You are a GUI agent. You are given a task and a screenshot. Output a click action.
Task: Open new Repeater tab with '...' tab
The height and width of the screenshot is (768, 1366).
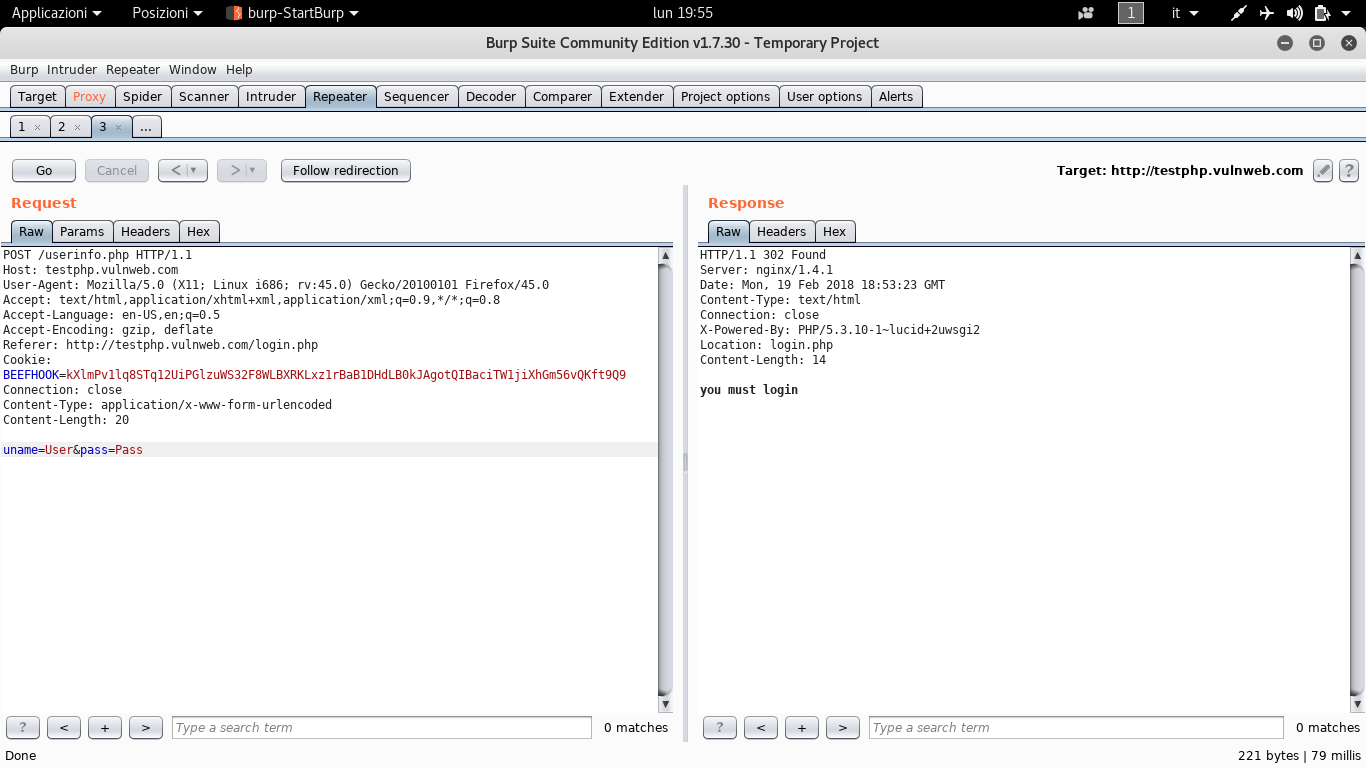146,127
